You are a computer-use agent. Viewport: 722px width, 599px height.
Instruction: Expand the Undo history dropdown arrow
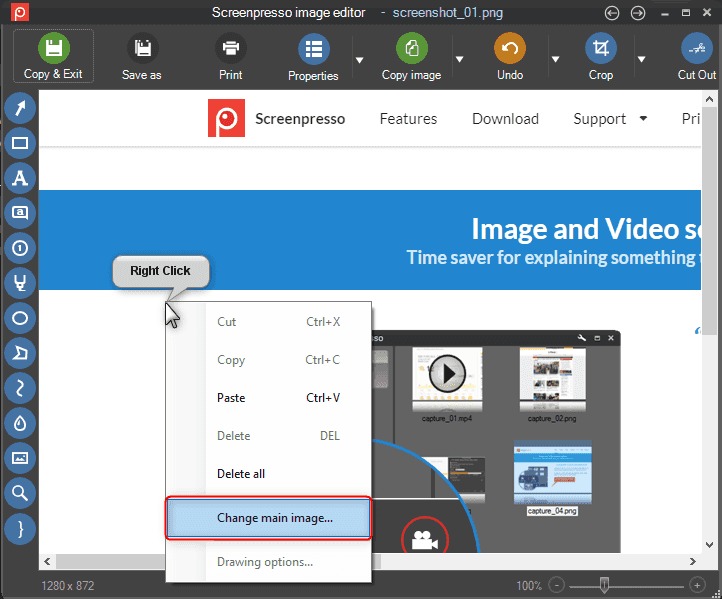555,58
